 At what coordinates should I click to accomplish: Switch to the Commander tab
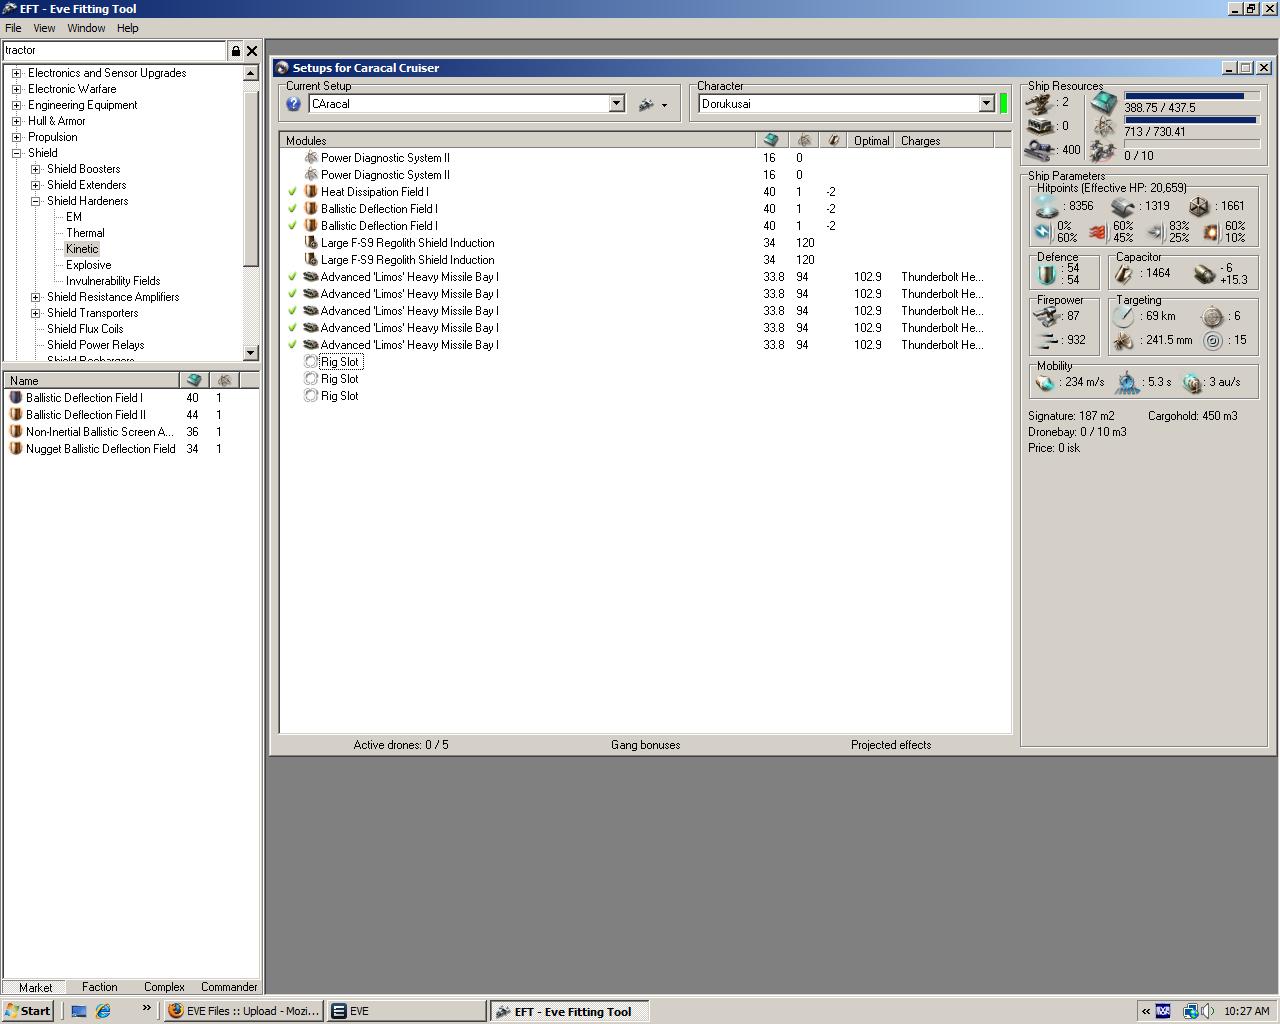(229, 987)
